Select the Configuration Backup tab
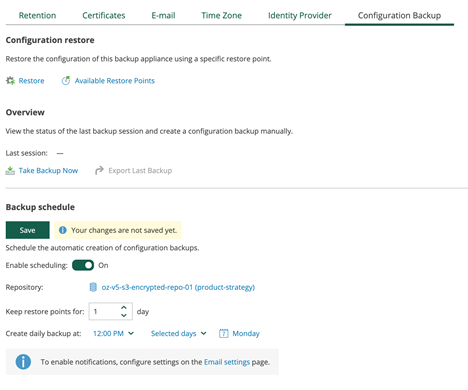The image size is (468, 390). [399, 15]
